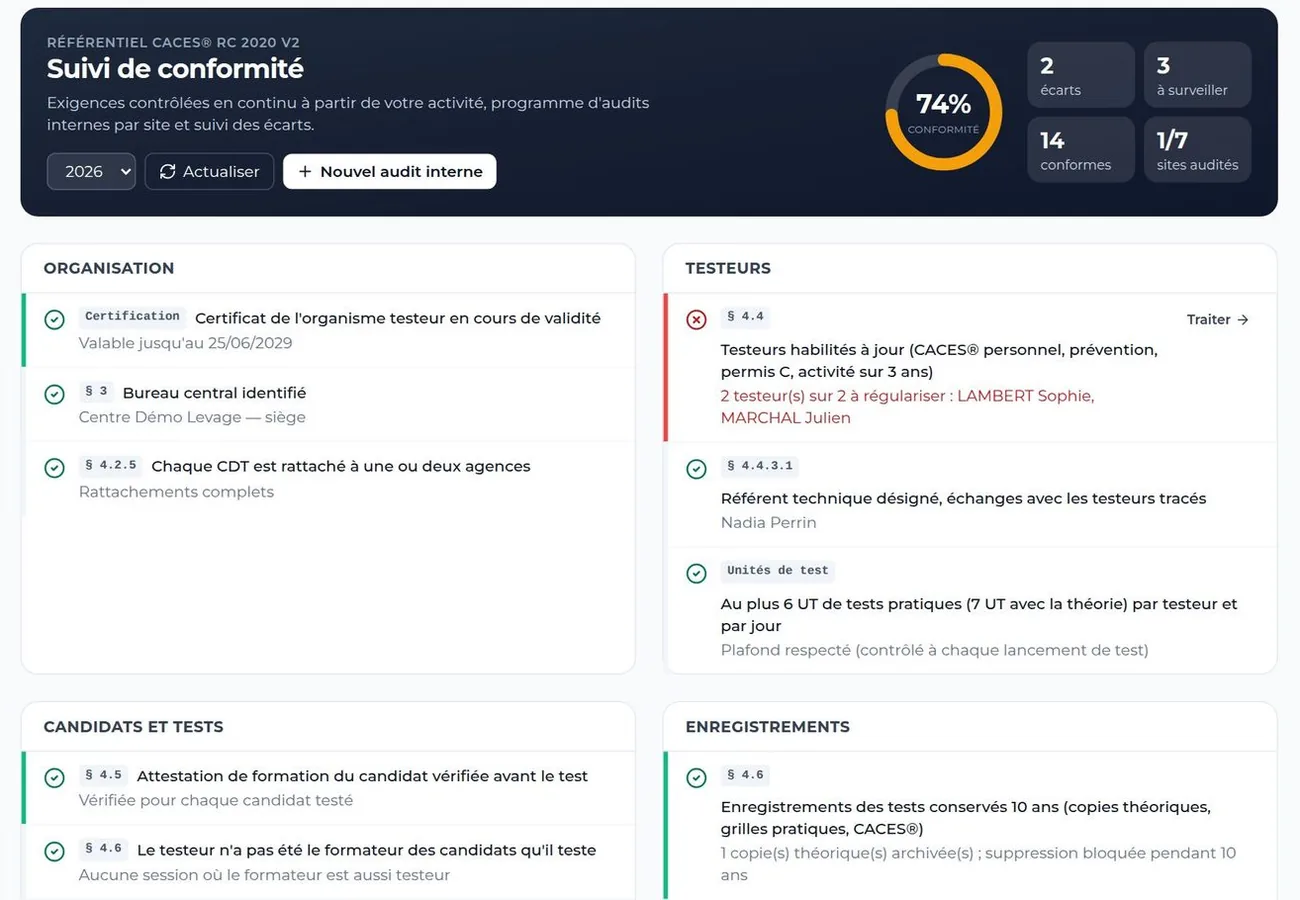1300x900 pixels.
Task: Click the check icon next to Bureau central identifié
Action: 55,395
